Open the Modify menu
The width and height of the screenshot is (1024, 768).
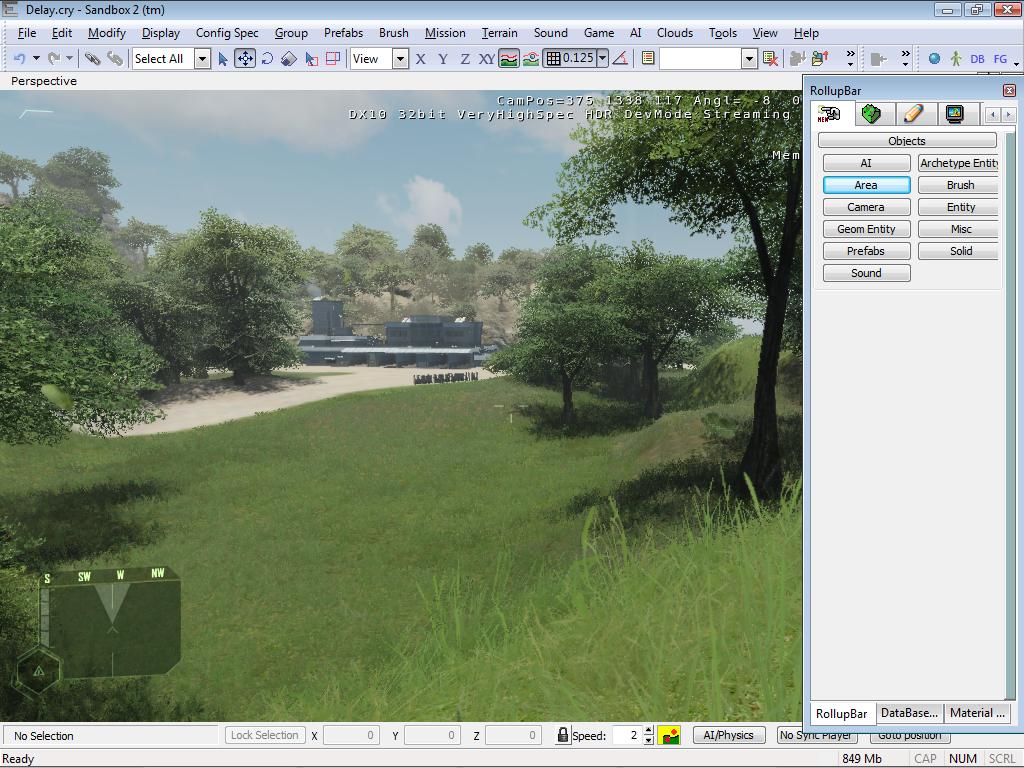pos(106,33)
